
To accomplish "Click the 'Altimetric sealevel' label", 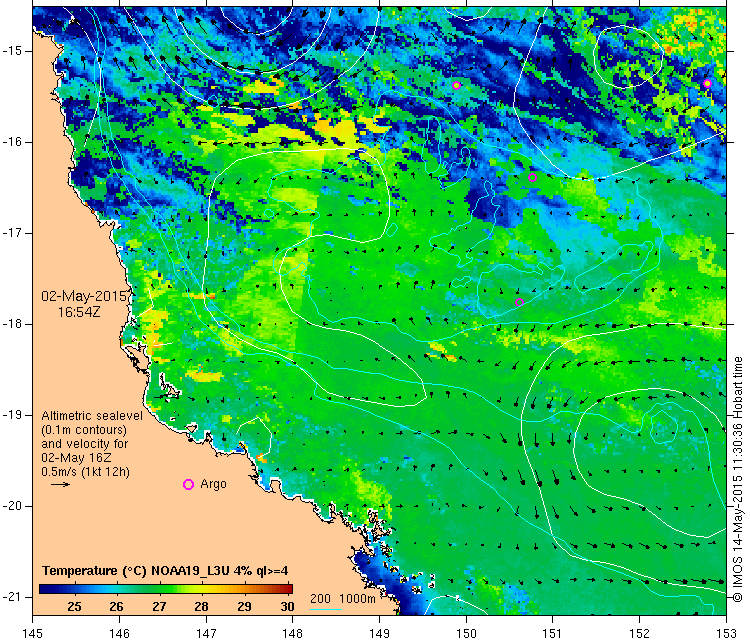I will coord(92,416).
